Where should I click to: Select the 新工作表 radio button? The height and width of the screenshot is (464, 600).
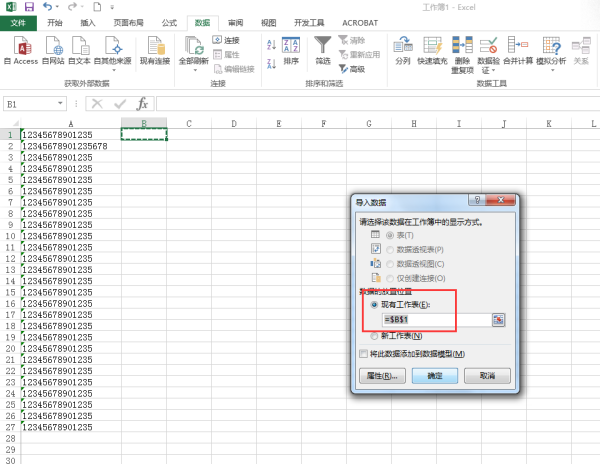(x=375, y=336)
